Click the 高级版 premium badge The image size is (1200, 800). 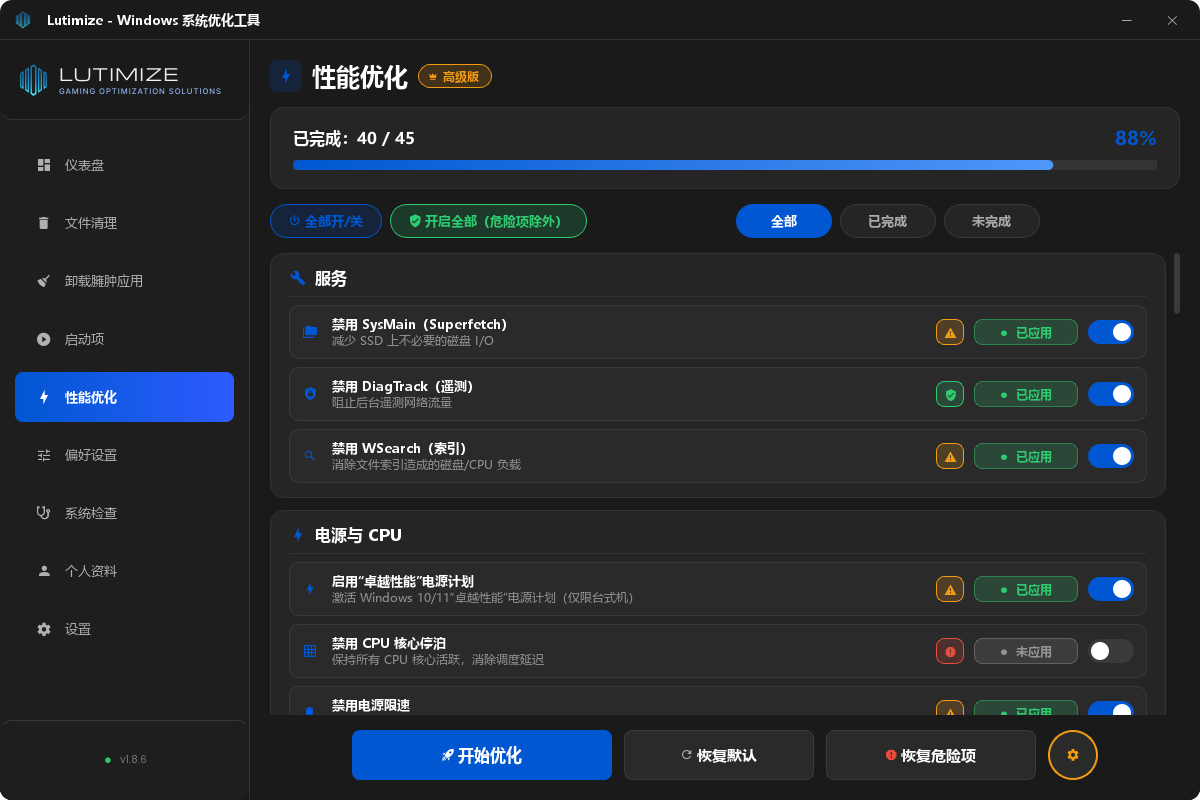click(455, 77)
